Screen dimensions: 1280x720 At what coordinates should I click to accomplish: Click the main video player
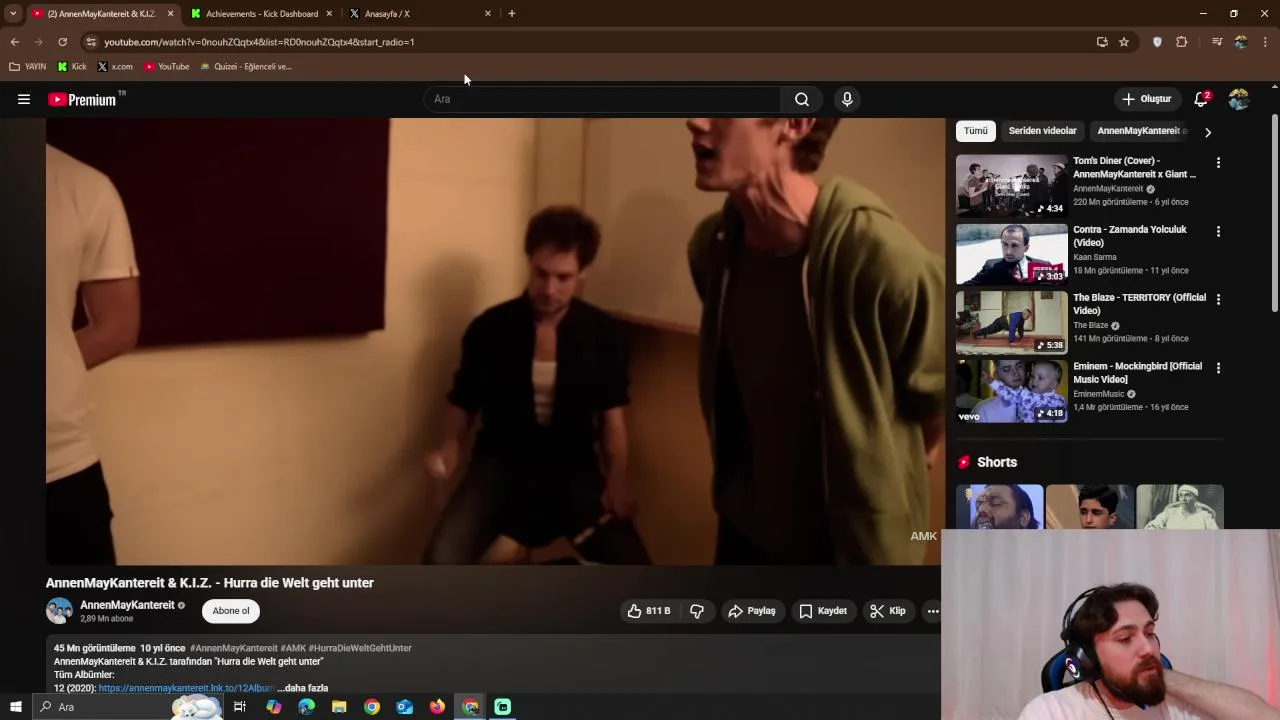[495, 342]
